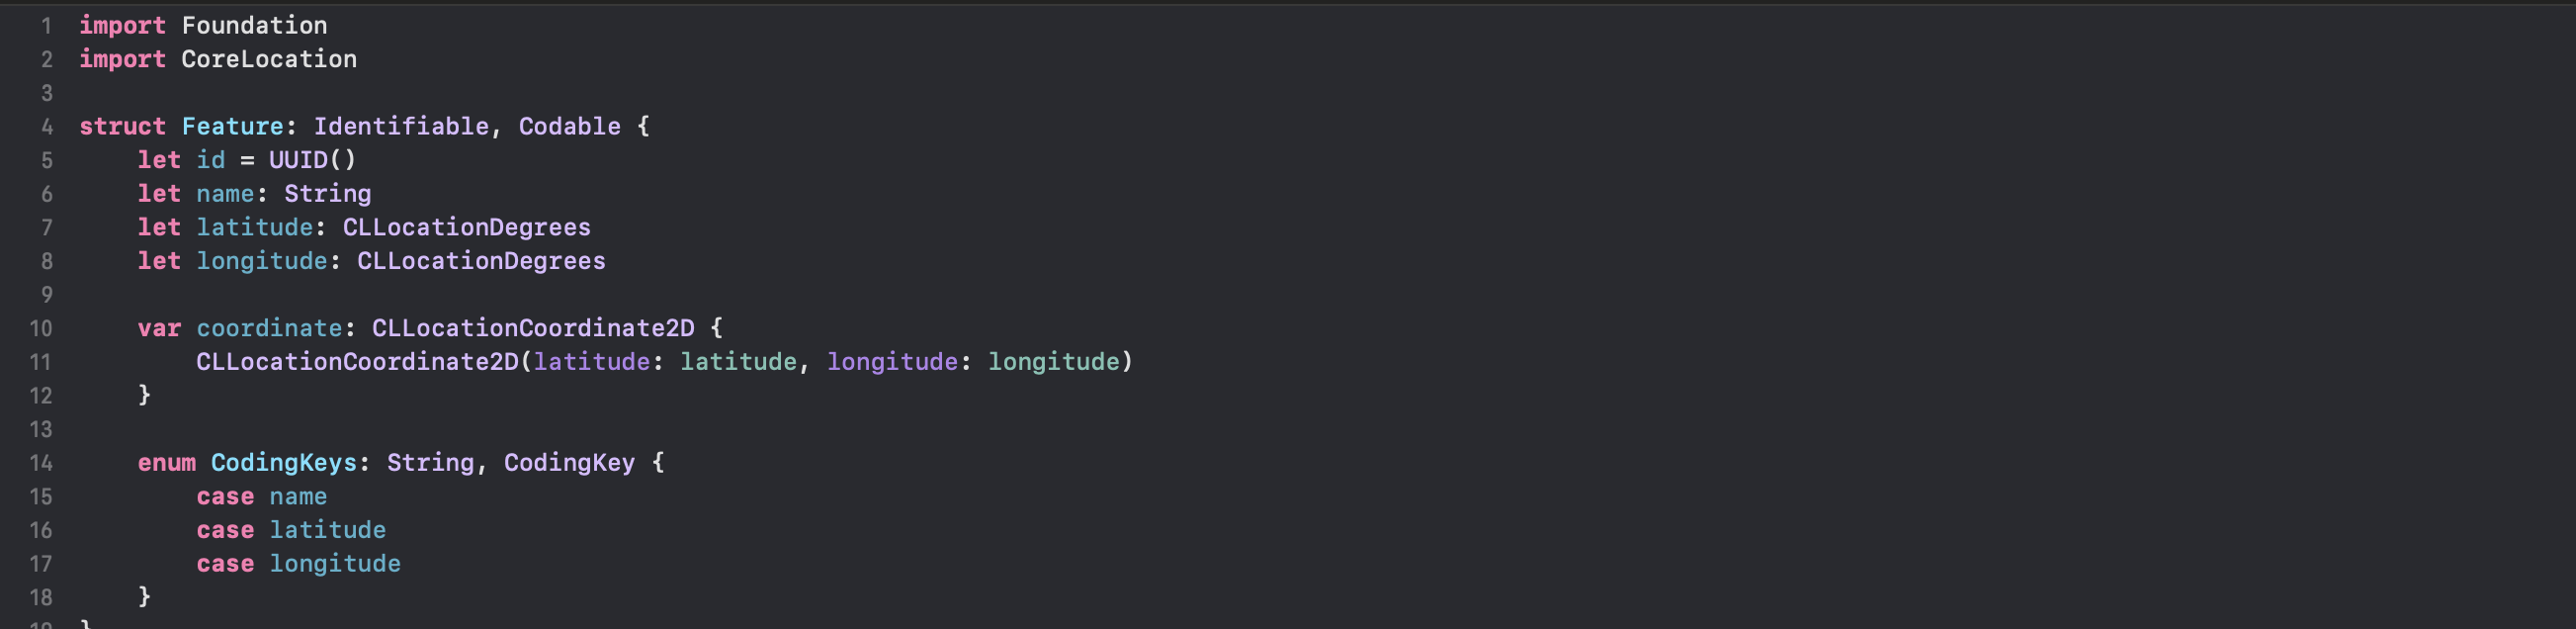Click Codable in the struct declaration
The width and height of the screenshot is (2576, 629).
pos(569,127)
